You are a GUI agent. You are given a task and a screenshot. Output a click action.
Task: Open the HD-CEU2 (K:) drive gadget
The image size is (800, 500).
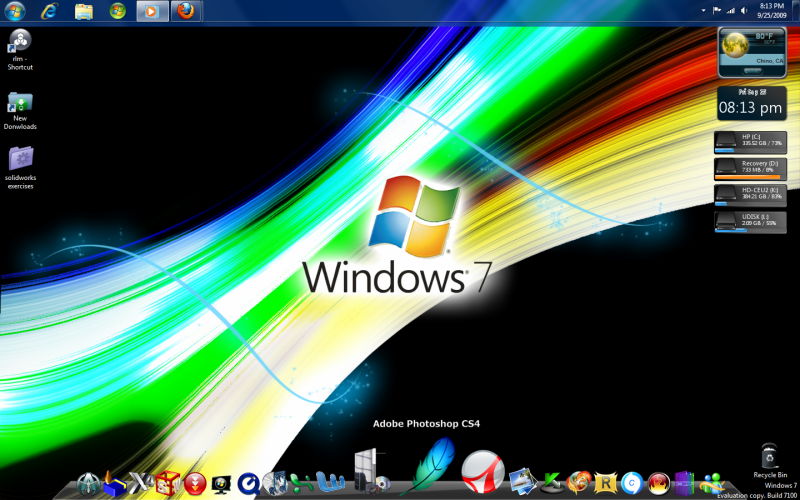[751, 195]
